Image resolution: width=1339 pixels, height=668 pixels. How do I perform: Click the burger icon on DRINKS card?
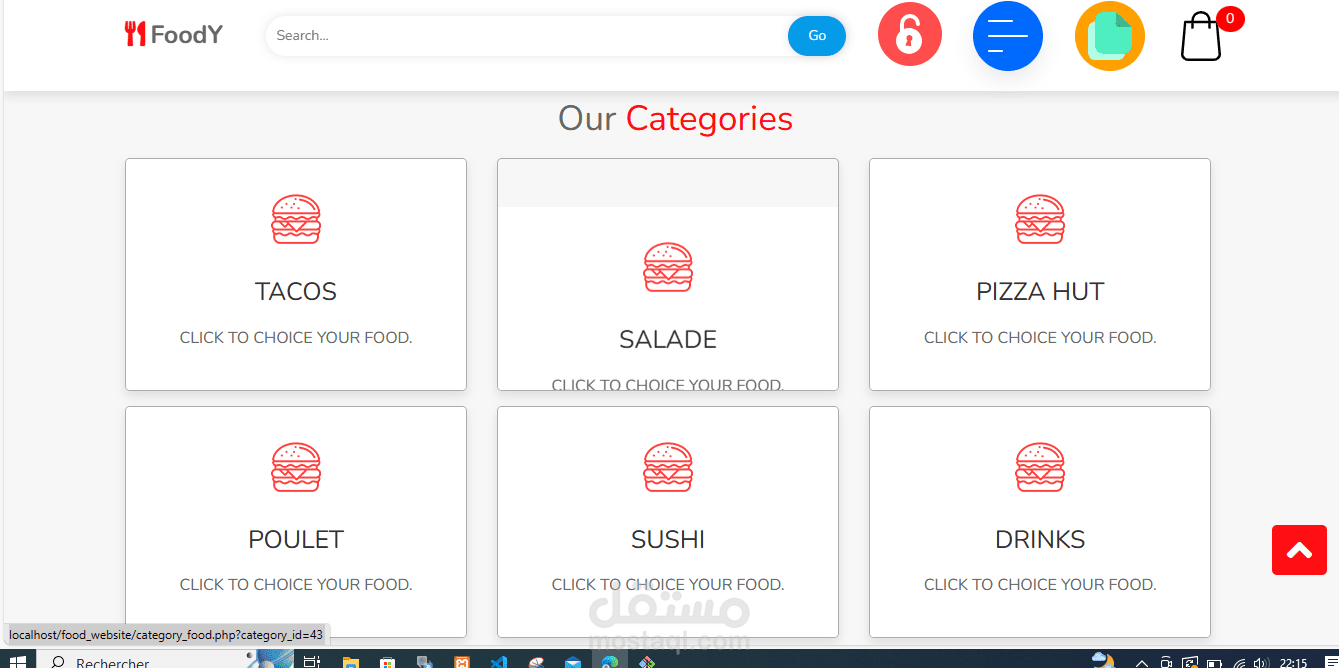(1040, 467)
